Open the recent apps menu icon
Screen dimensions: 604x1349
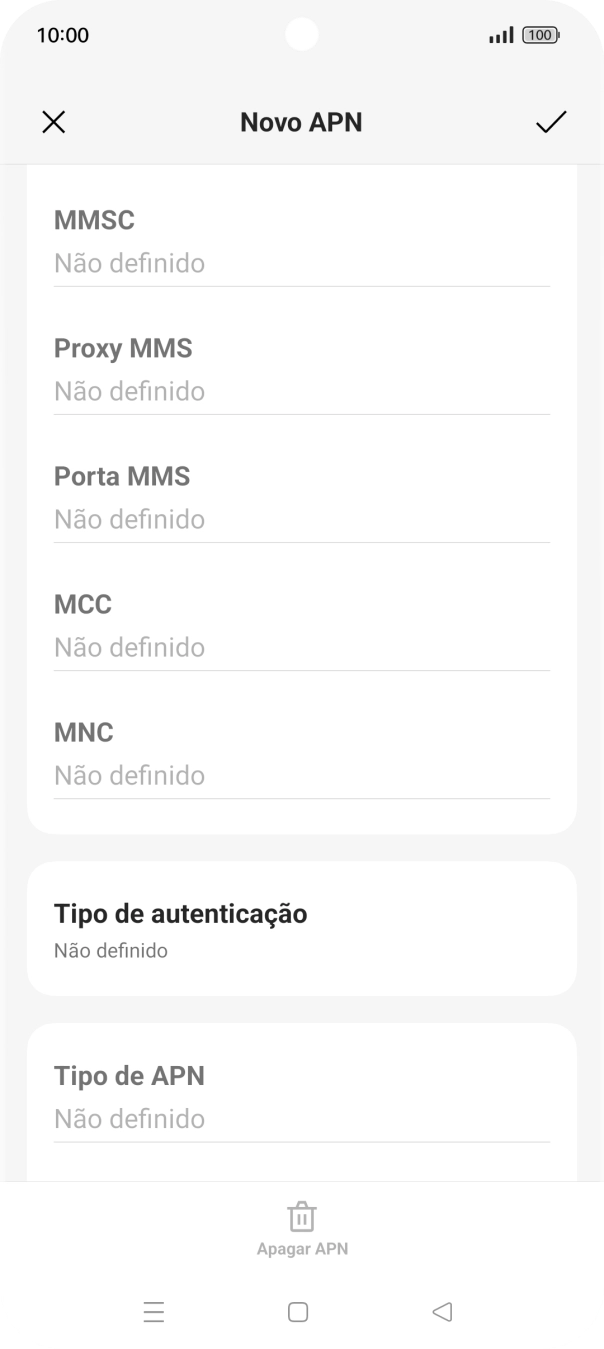(x=154, y=1312)
